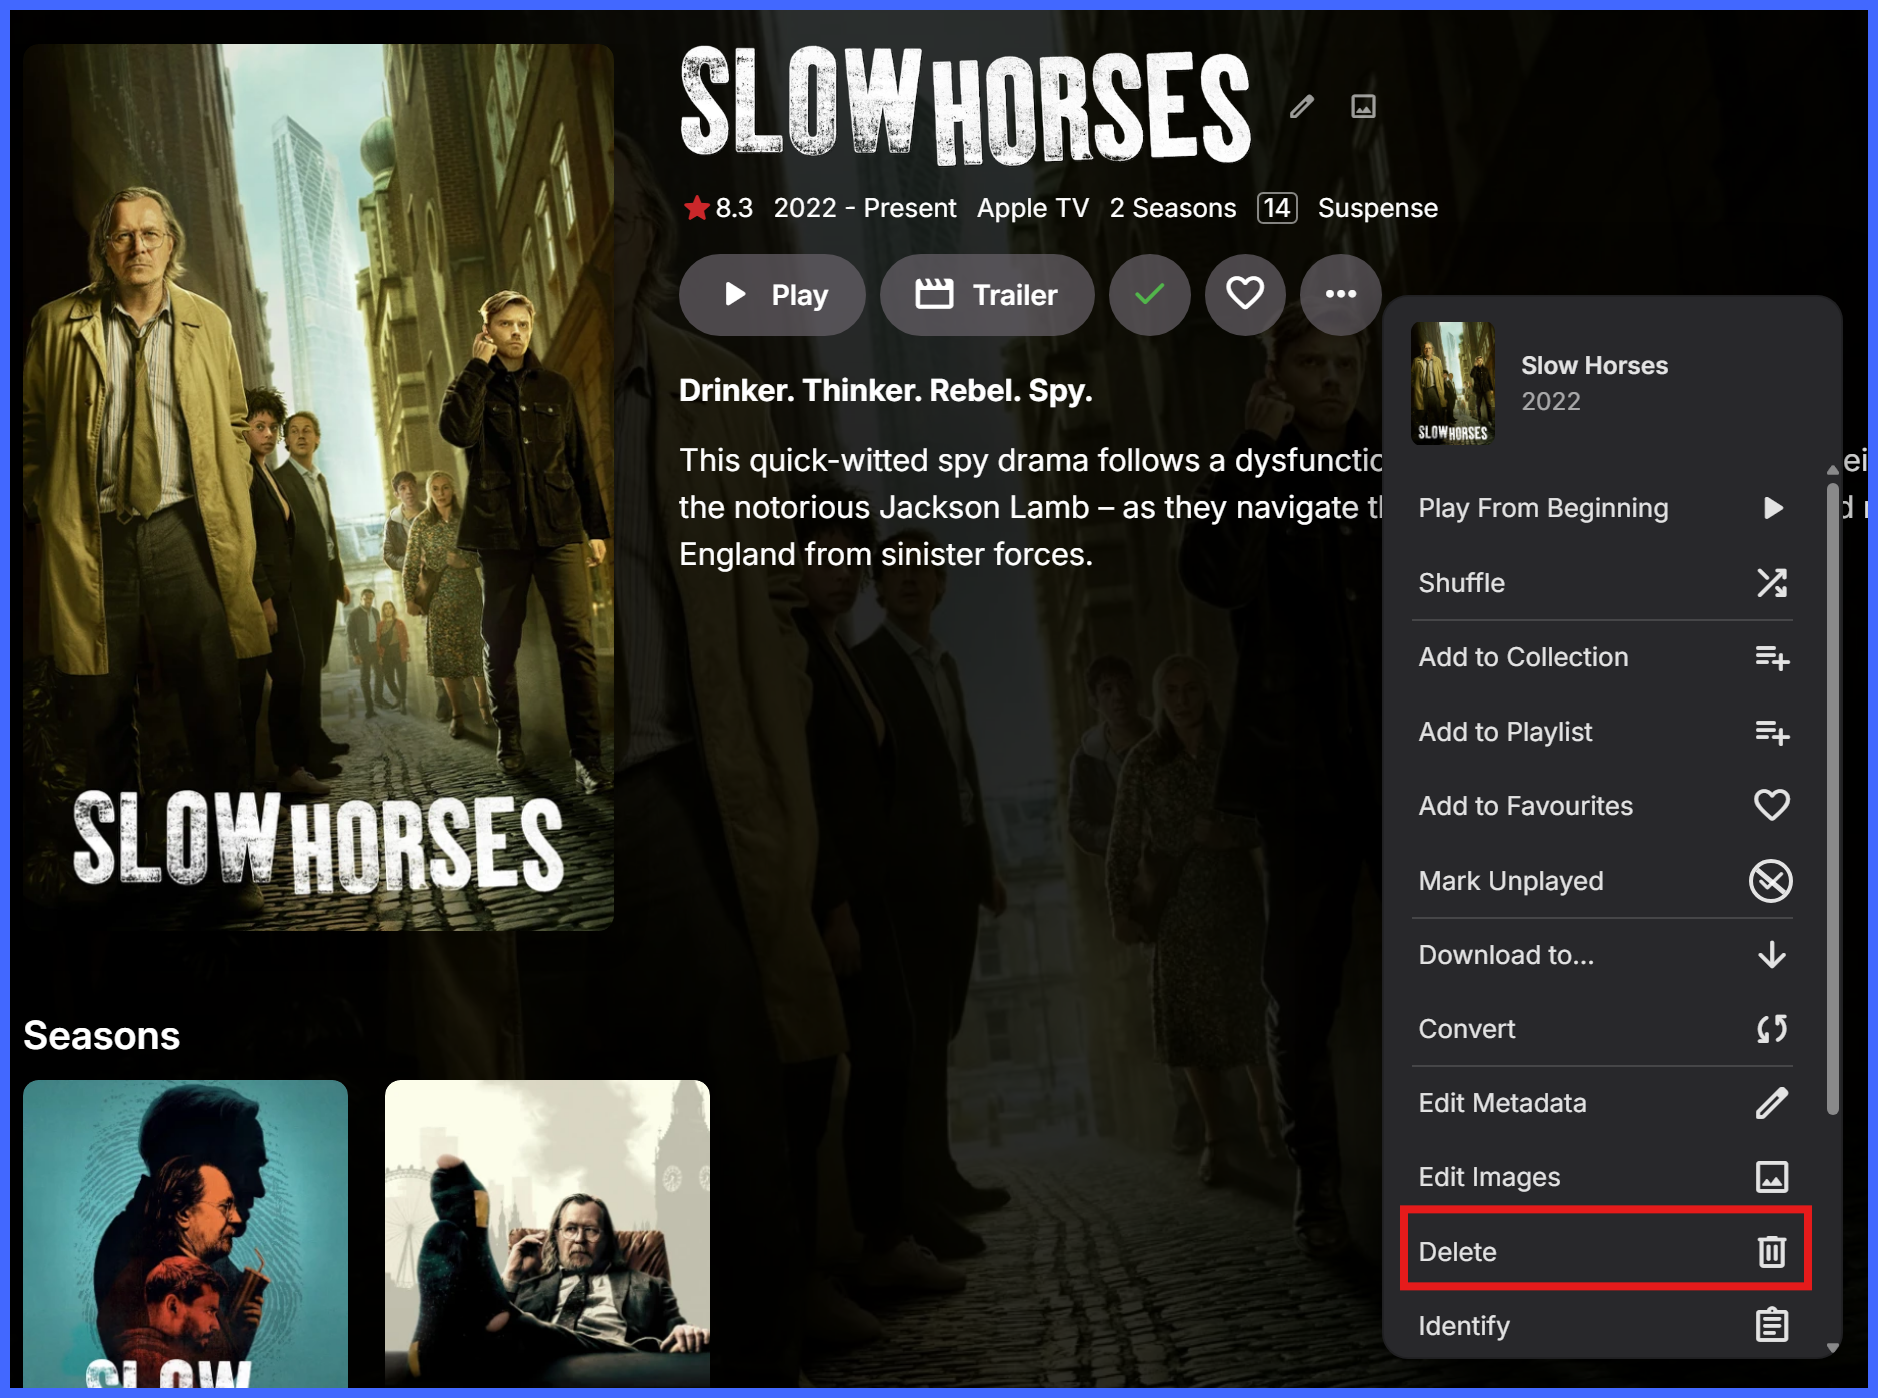Click the 2022 year in menu header

1551,401
